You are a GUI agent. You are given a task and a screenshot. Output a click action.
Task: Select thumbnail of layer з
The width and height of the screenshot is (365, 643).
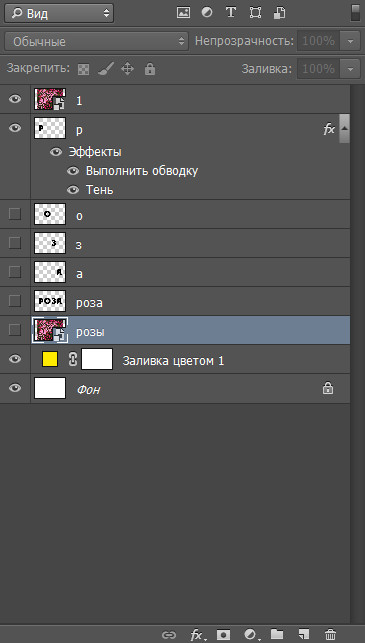point(50,243)
